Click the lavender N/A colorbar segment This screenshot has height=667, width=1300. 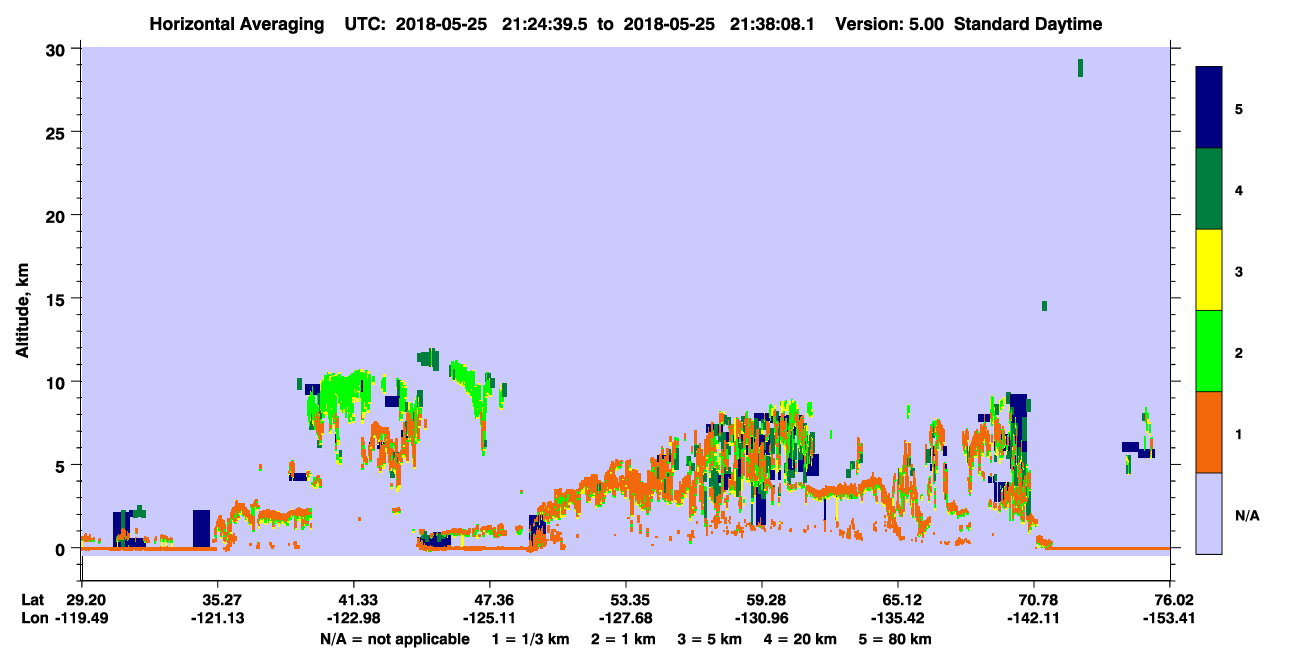pyautogui.click(x=1209, y=513)
